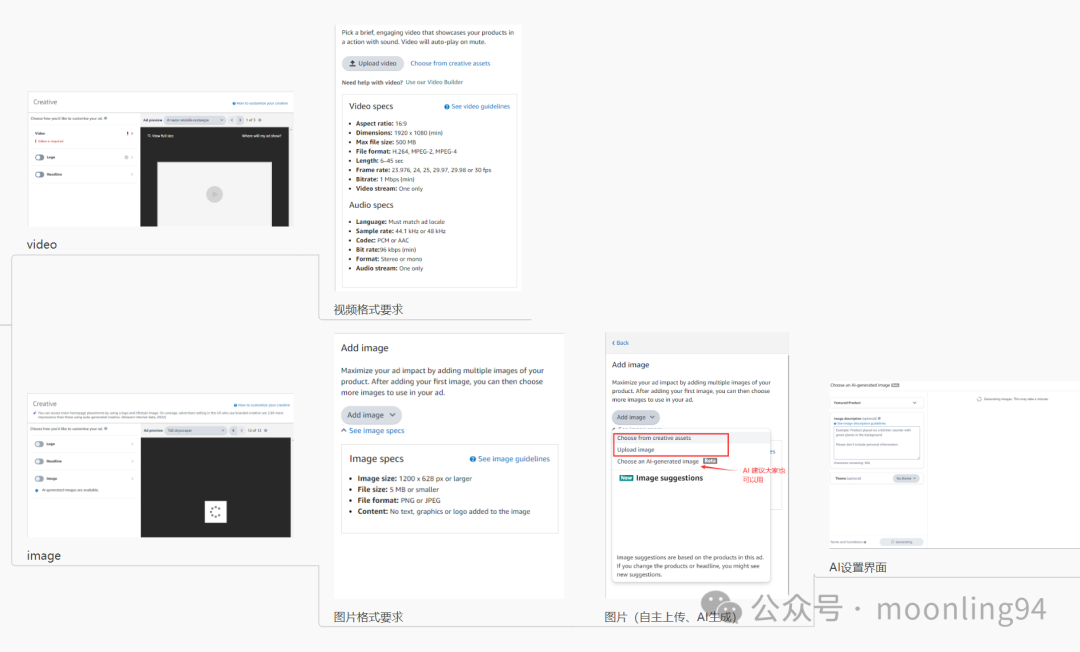Viewport: 1080px width, 652px height.
Task: Click the previous arrow in Ad preview pager
Action: [232, 120]
